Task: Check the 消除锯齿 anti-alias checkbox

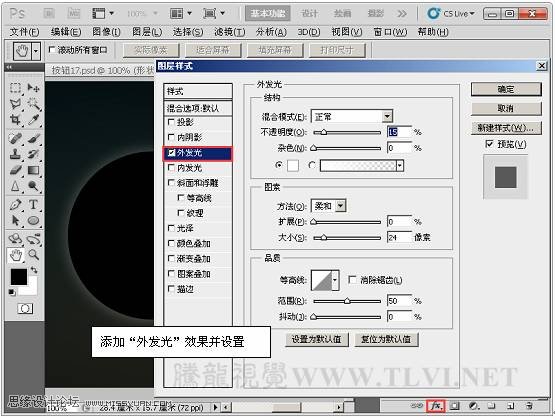Action: (352, 280)
